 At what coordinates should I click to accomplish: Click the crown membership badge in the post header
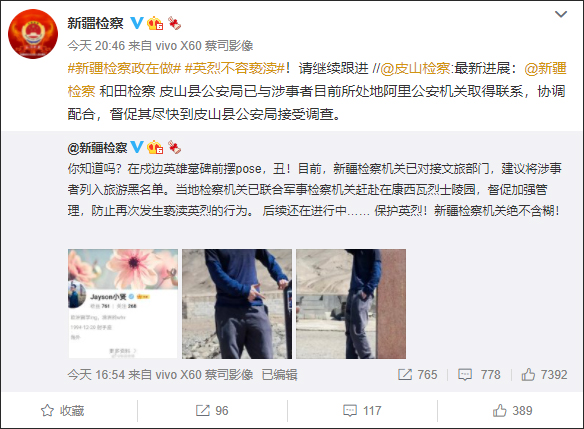click(155, 23)
